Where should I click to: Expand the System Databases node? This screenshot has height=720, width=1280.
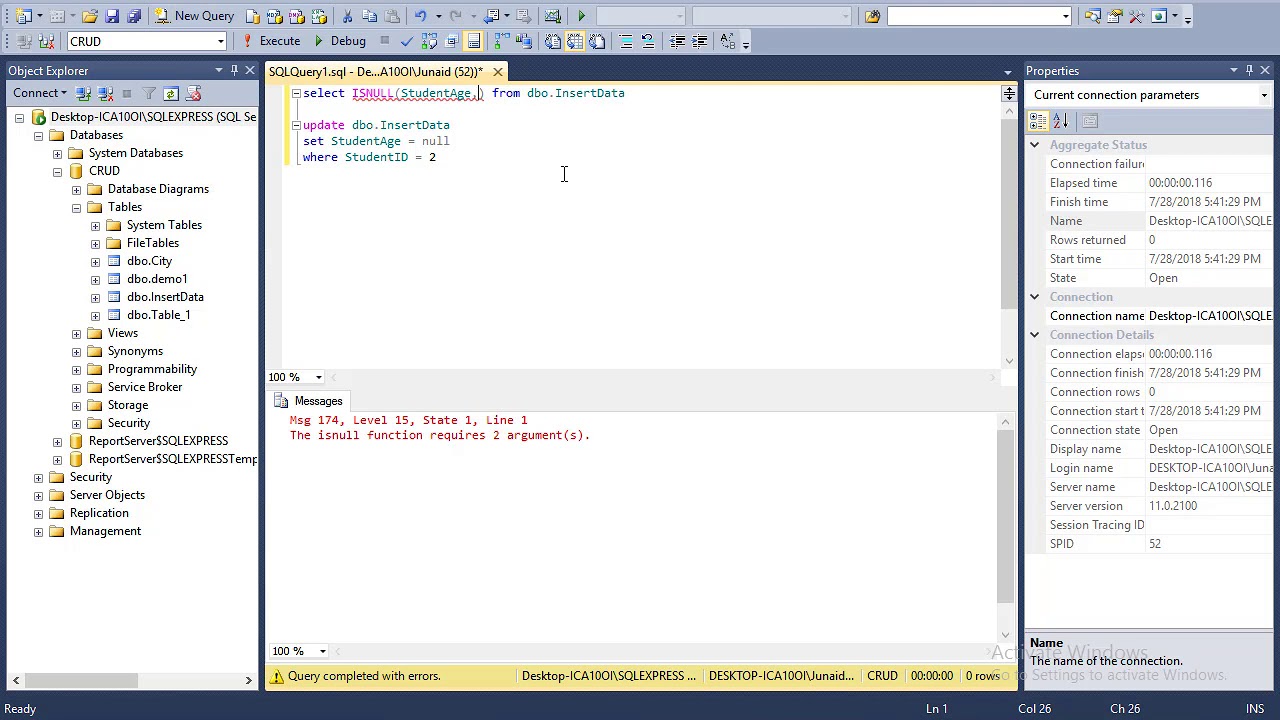coord(57,153)
